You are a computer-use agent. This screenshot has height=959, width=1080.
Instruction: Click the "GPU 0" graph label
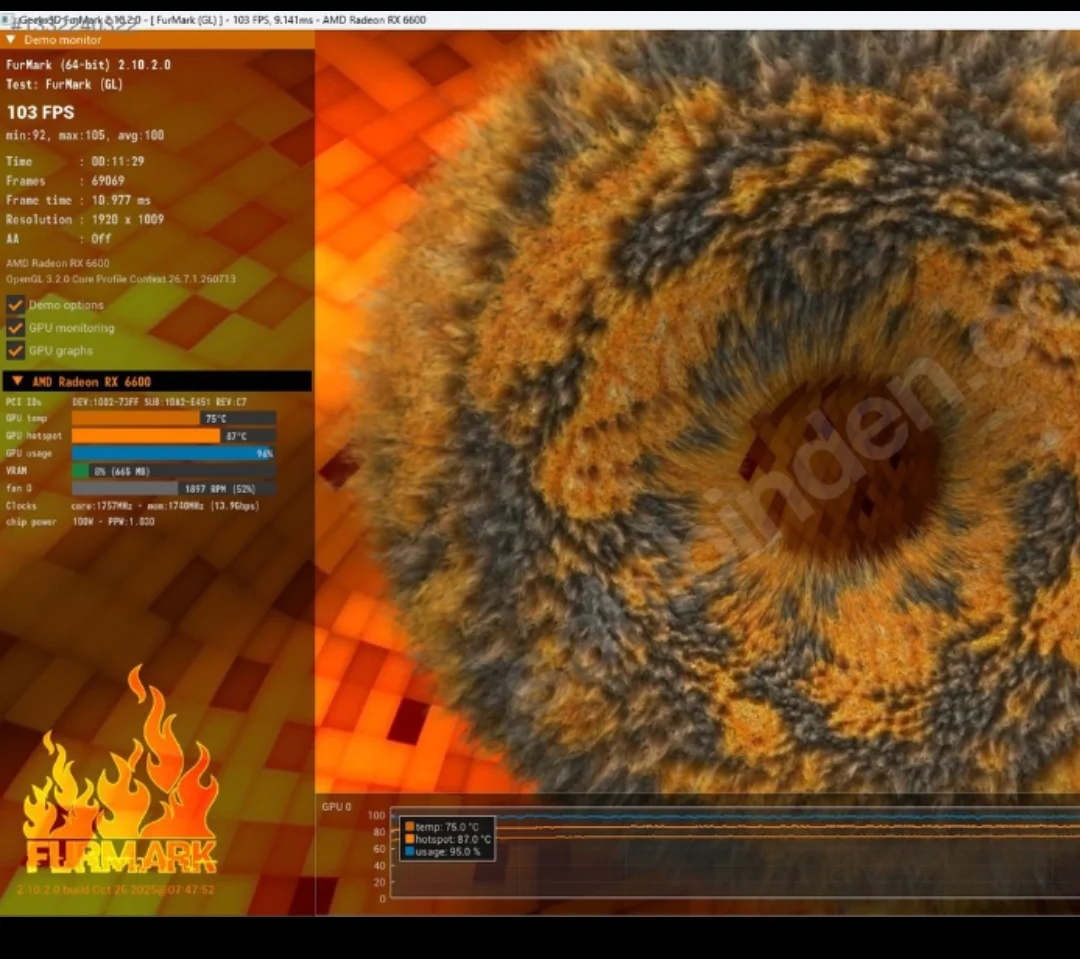point(336,807)
